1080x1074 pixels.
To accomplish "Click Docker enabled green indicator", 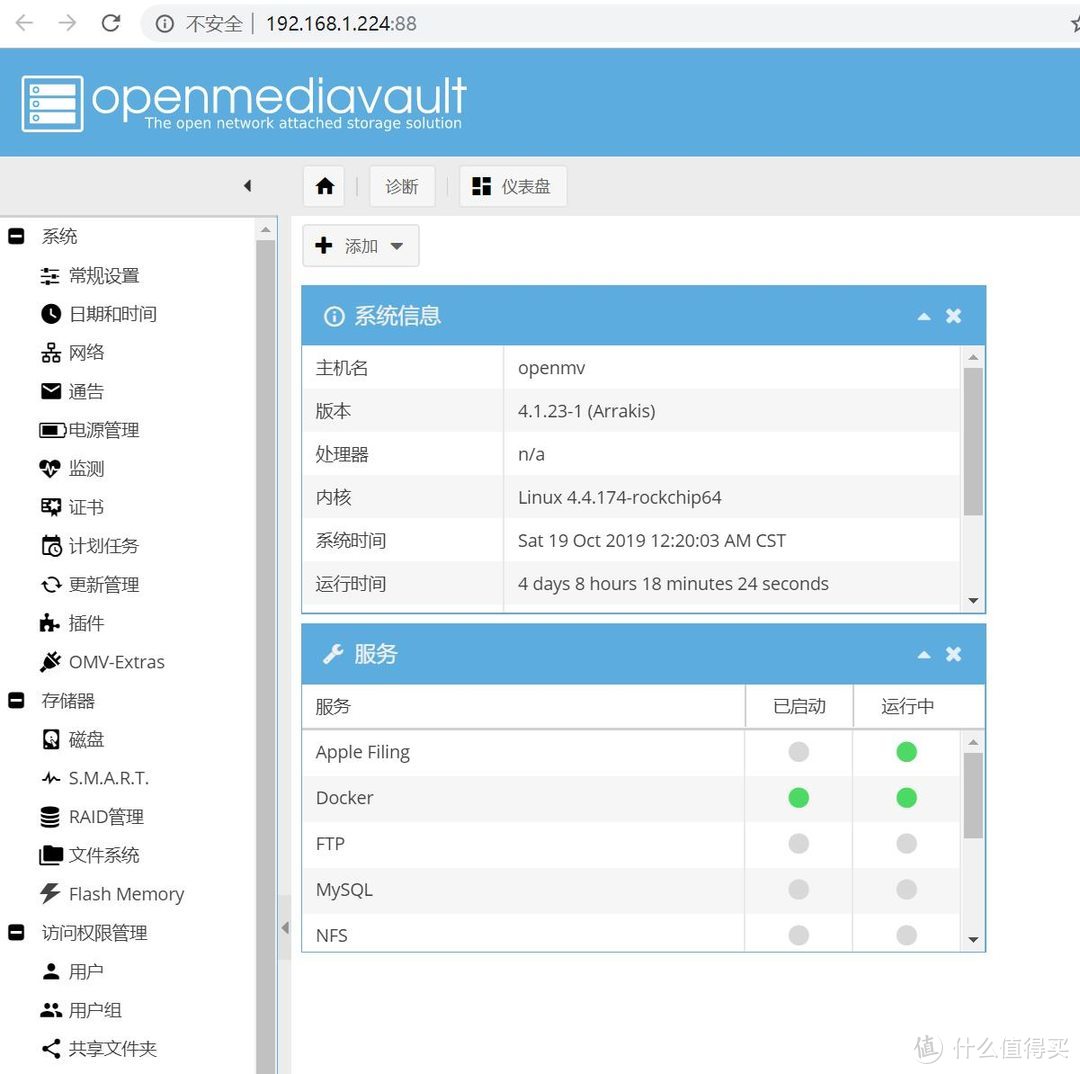I will (x=798, y=798).
